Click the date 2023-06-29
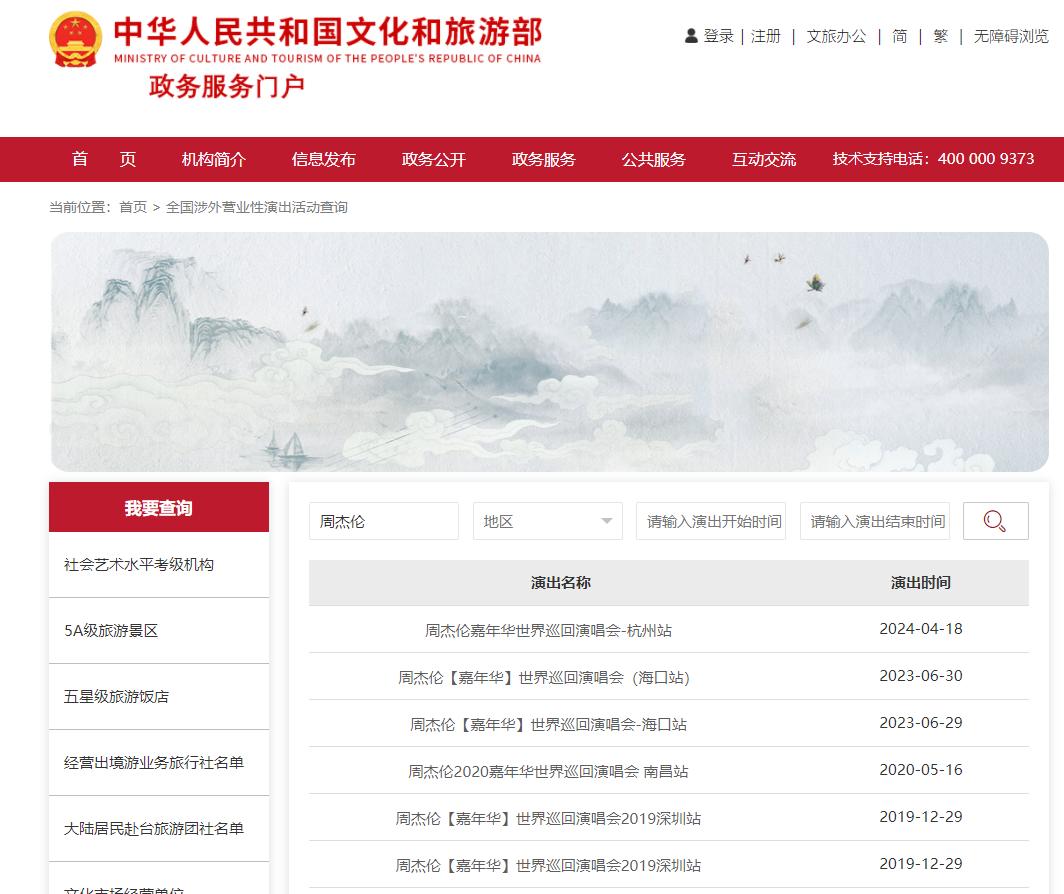Viewport: 1064px width, 894px height. click(x=921, y=723)
